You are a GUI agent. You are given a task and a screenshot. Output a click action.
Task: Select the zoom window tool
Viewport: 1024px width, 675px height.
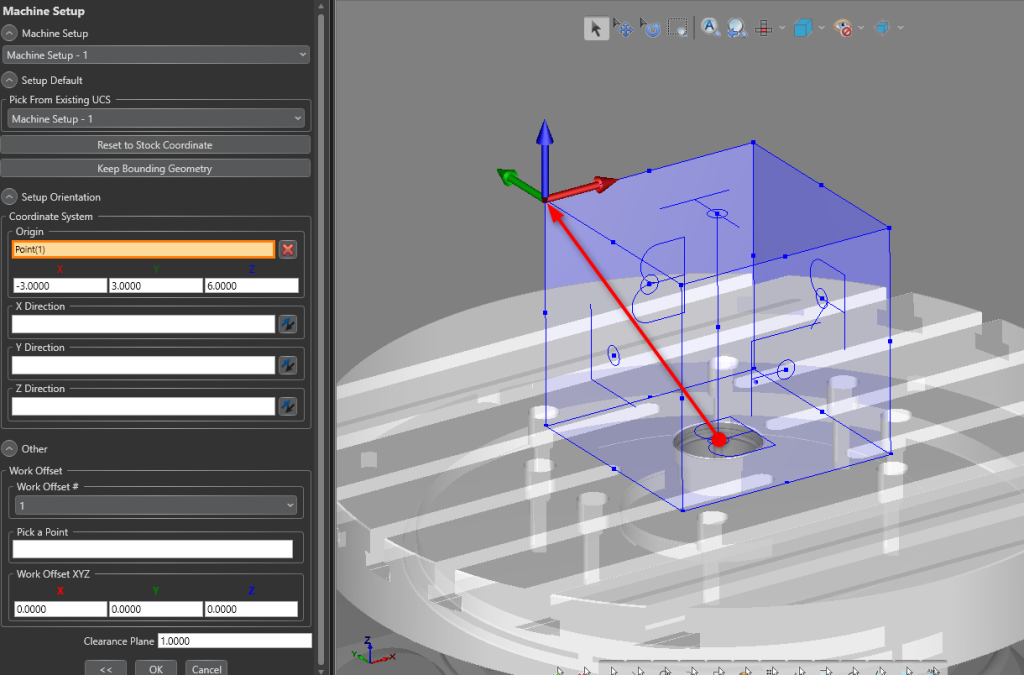click(678, 27)
